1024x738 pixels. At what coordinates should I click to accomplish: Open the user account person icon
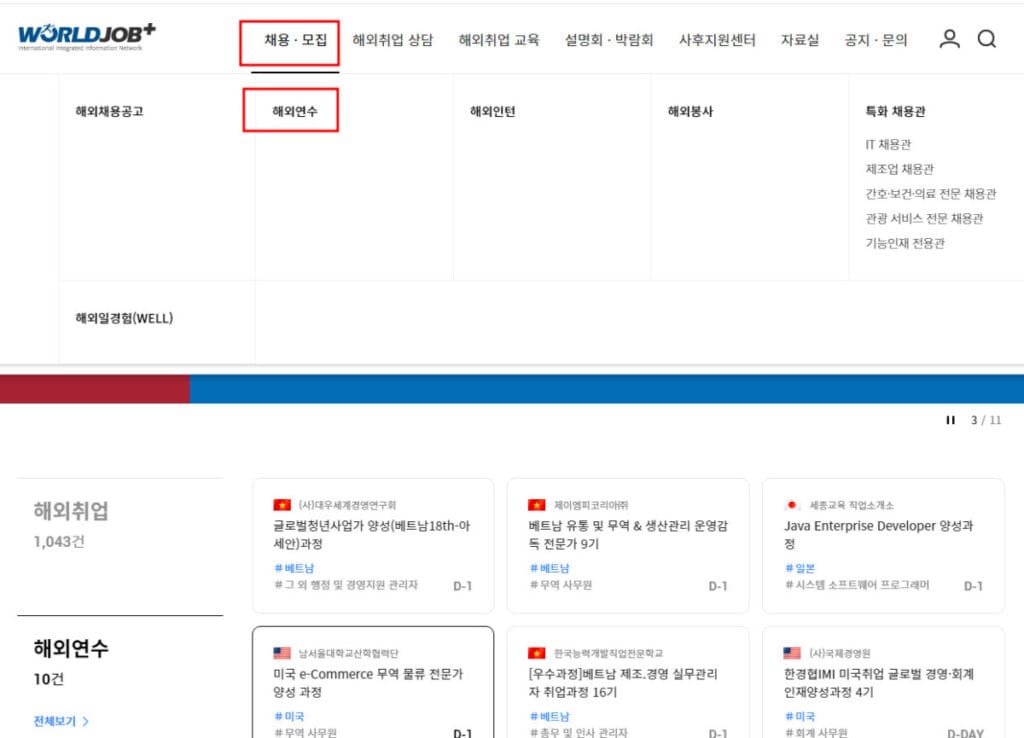click(951, 38)
